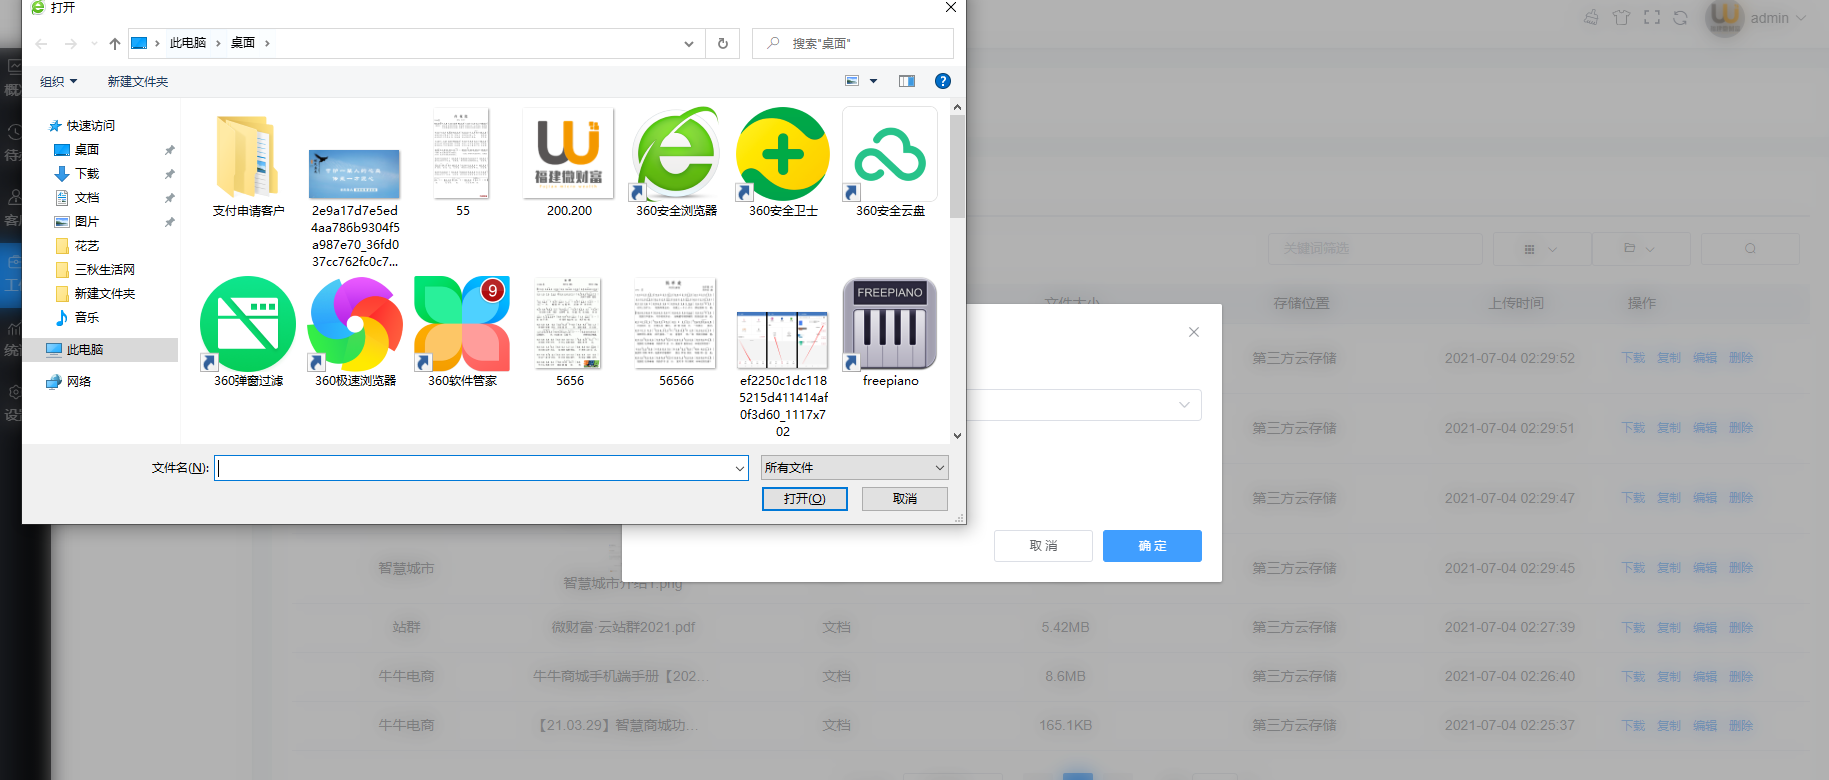Expand the modal select dropdown chevron

click(x=1184, y=405)
